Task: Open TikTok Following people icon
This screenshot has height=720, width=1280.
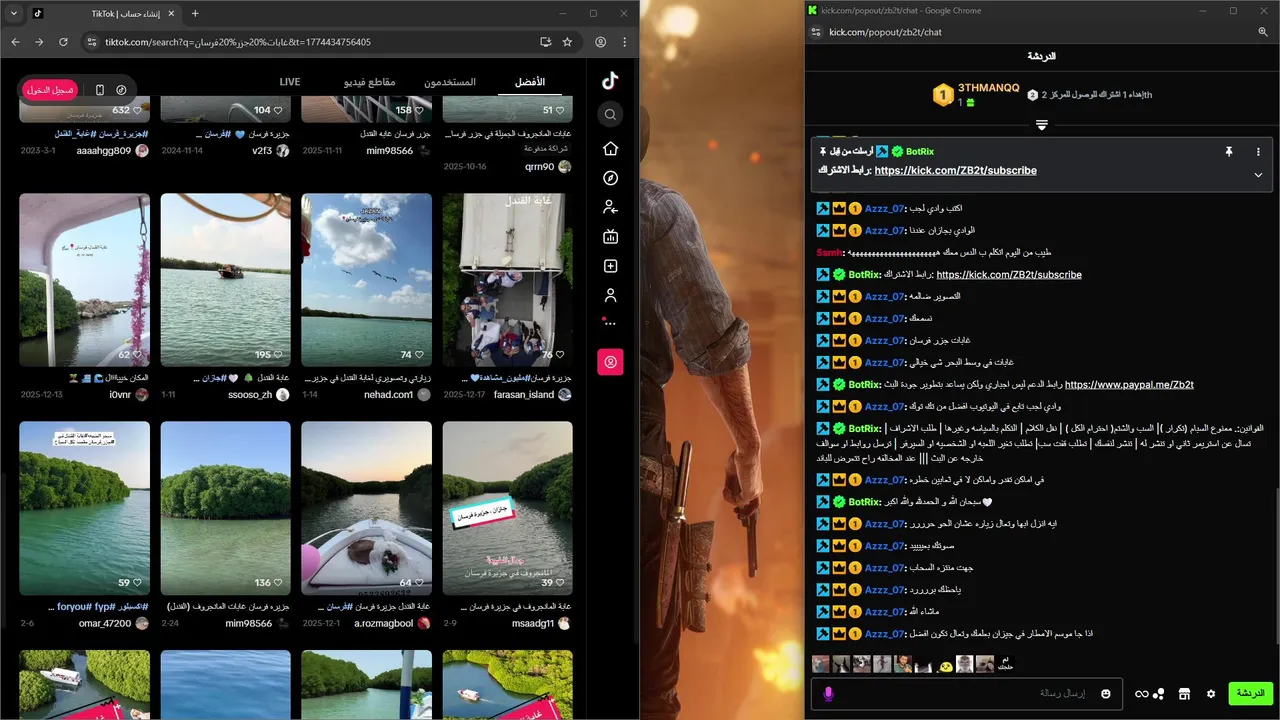Action: click(610, 207)
